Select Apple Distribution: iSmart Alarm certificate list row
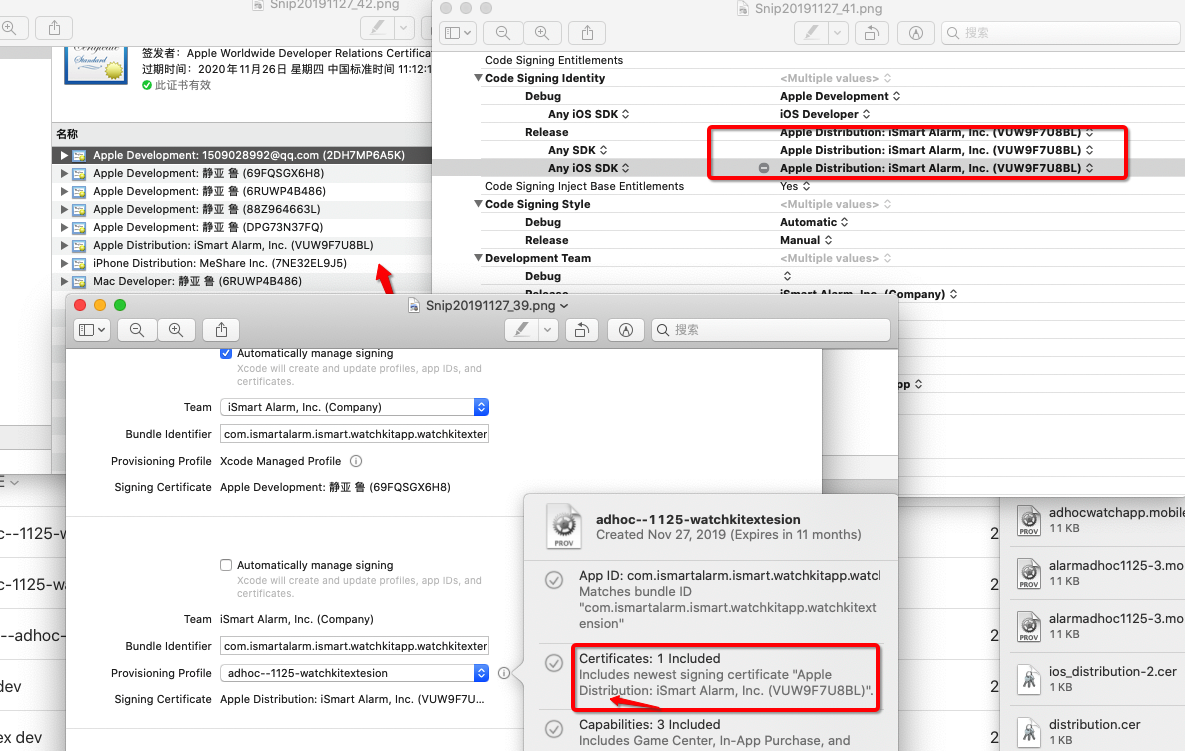 [x=242, y=245]
